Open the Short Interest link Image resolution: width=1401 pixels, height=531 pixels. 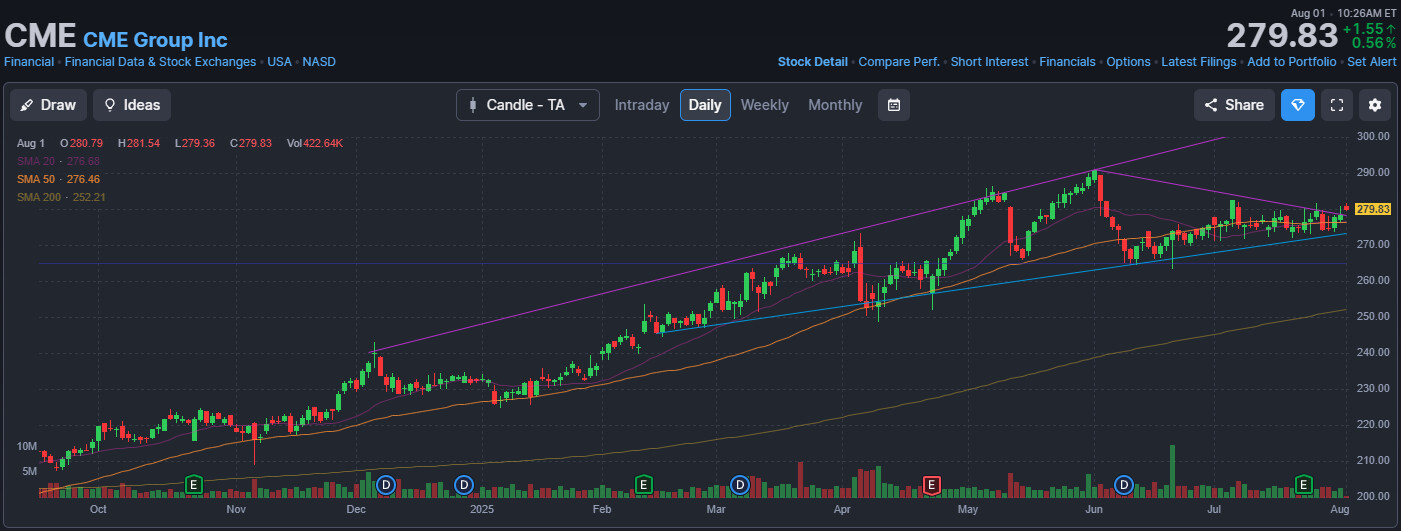tap(989, 62)
